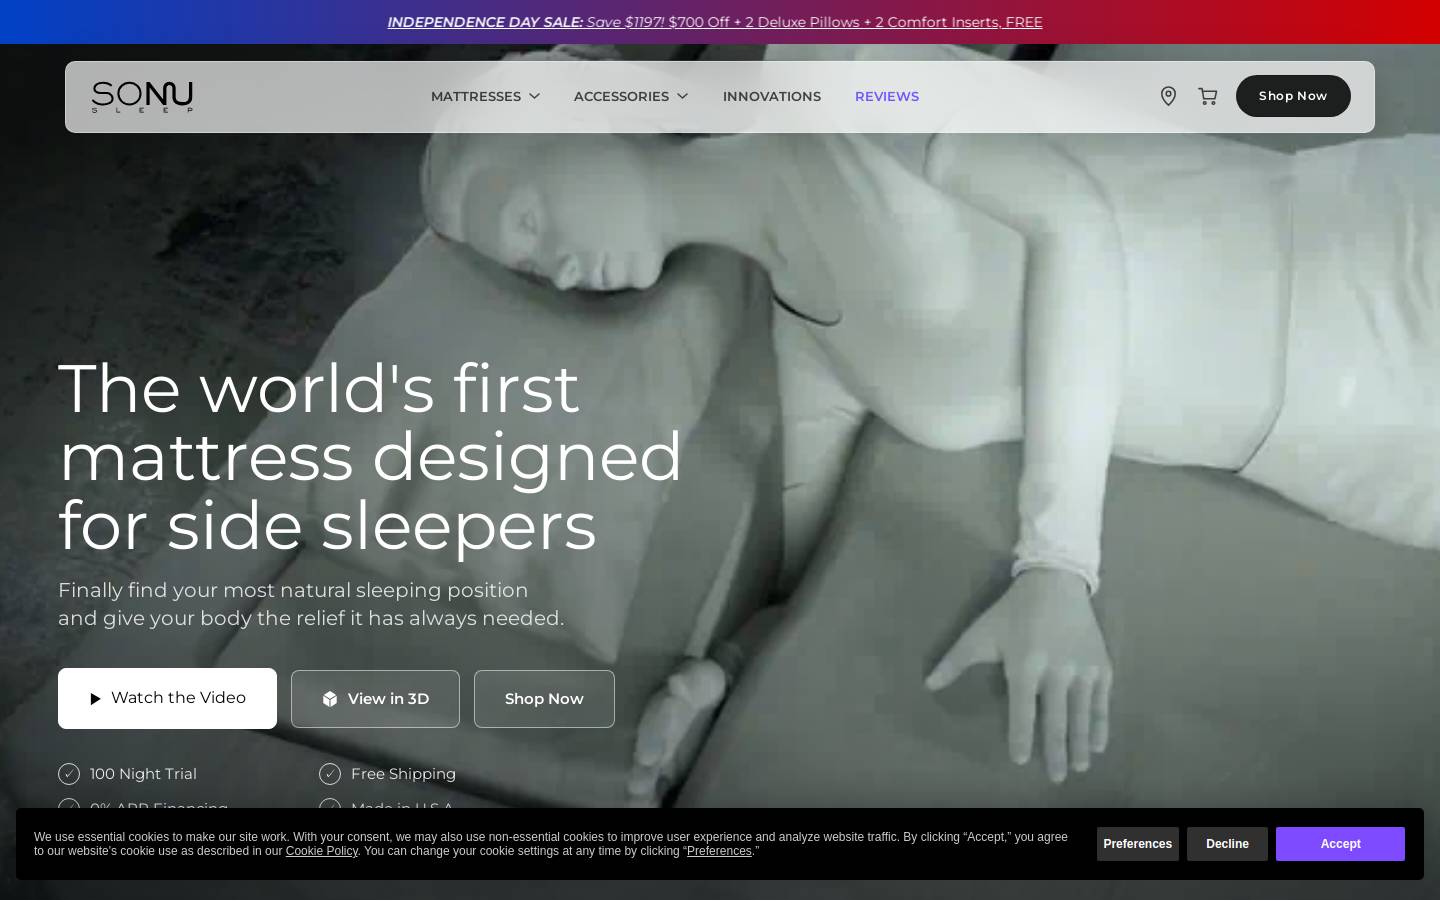1440x900 pixels.
Task: Open the inline Preferences text link
Action: pos(719,851)
